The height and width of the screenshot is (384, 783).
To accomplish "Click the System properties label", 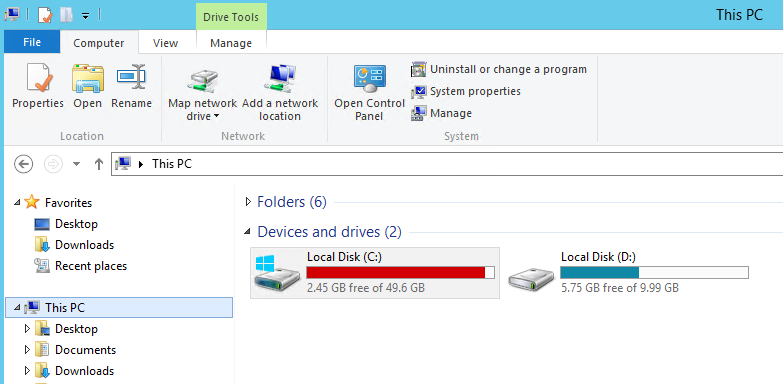I will coord(475,91).
